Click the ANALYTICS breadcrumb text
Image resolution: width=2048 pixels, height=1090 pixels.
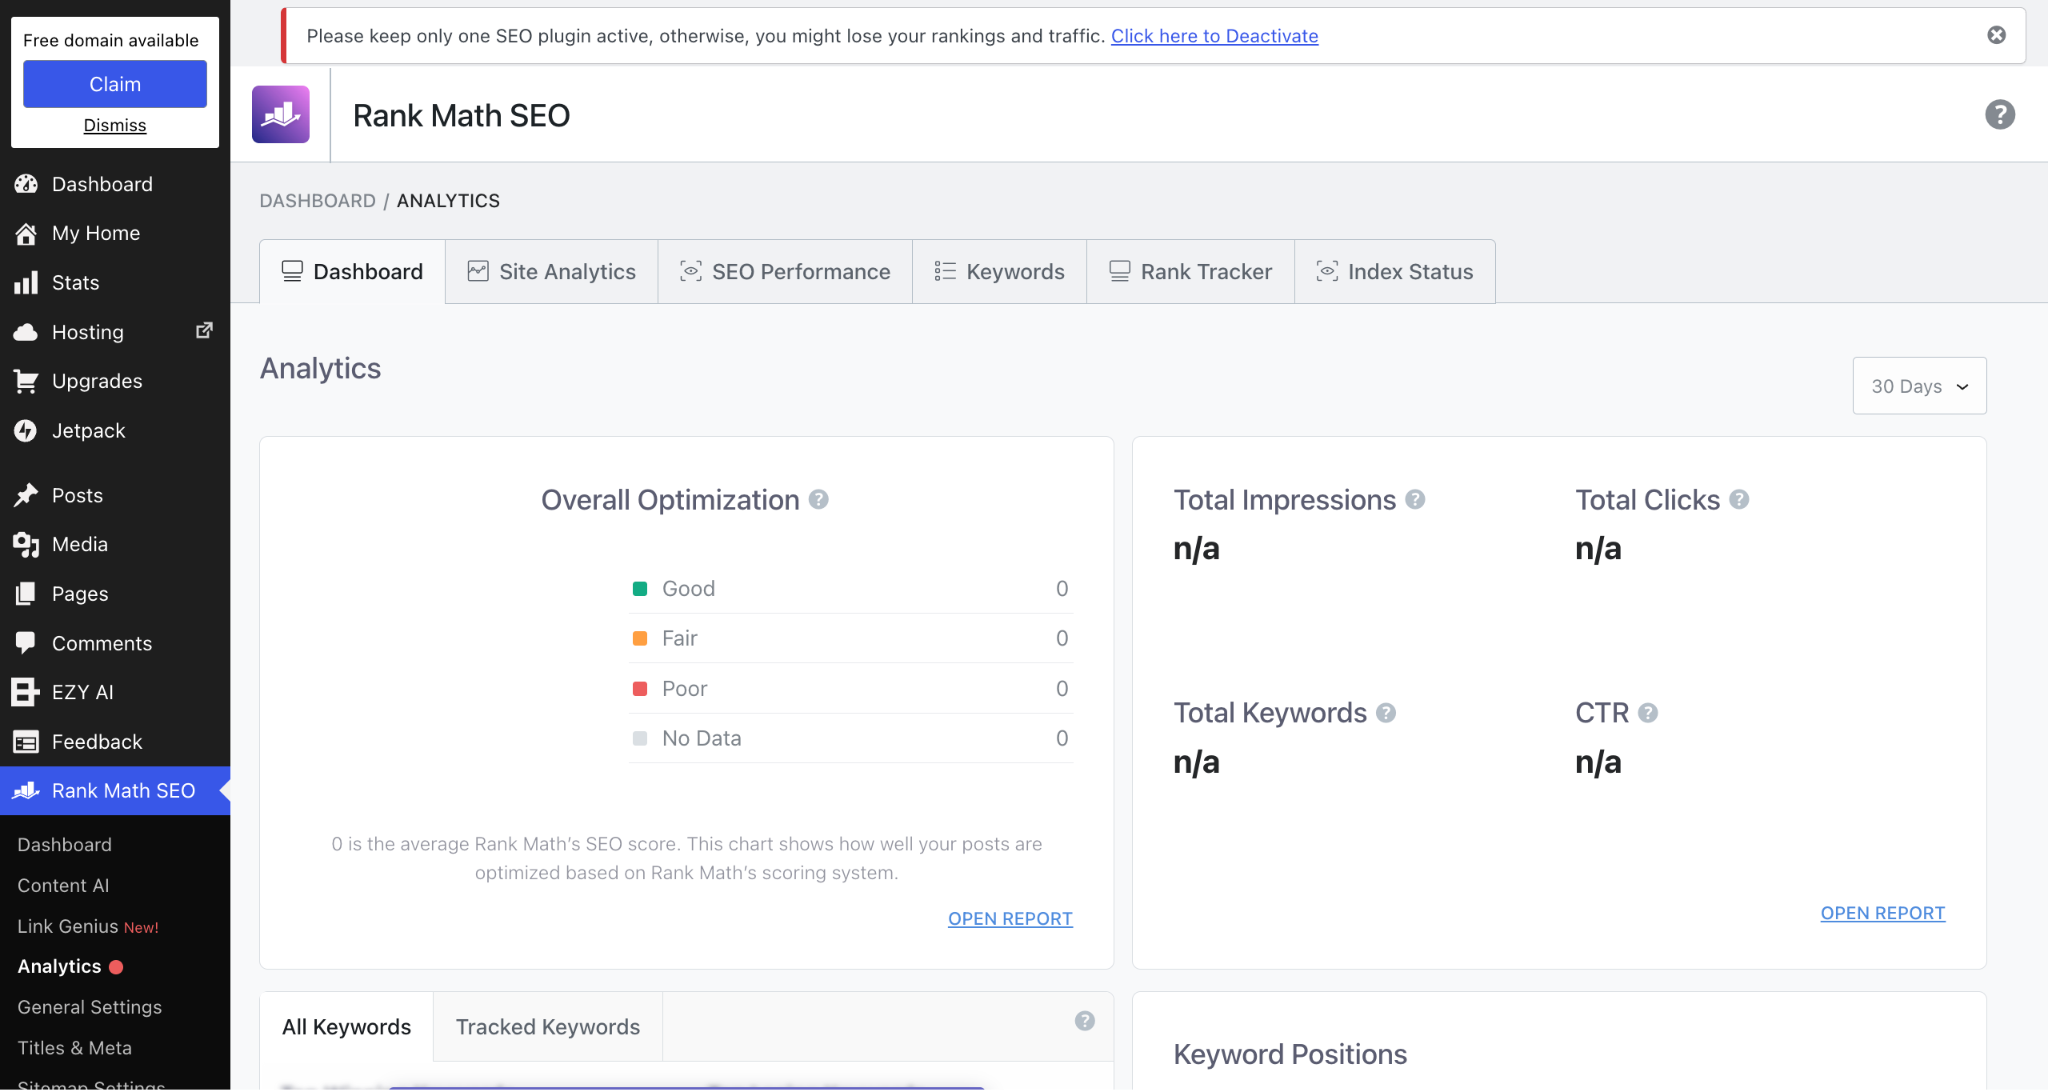click(x=448, y=201)
